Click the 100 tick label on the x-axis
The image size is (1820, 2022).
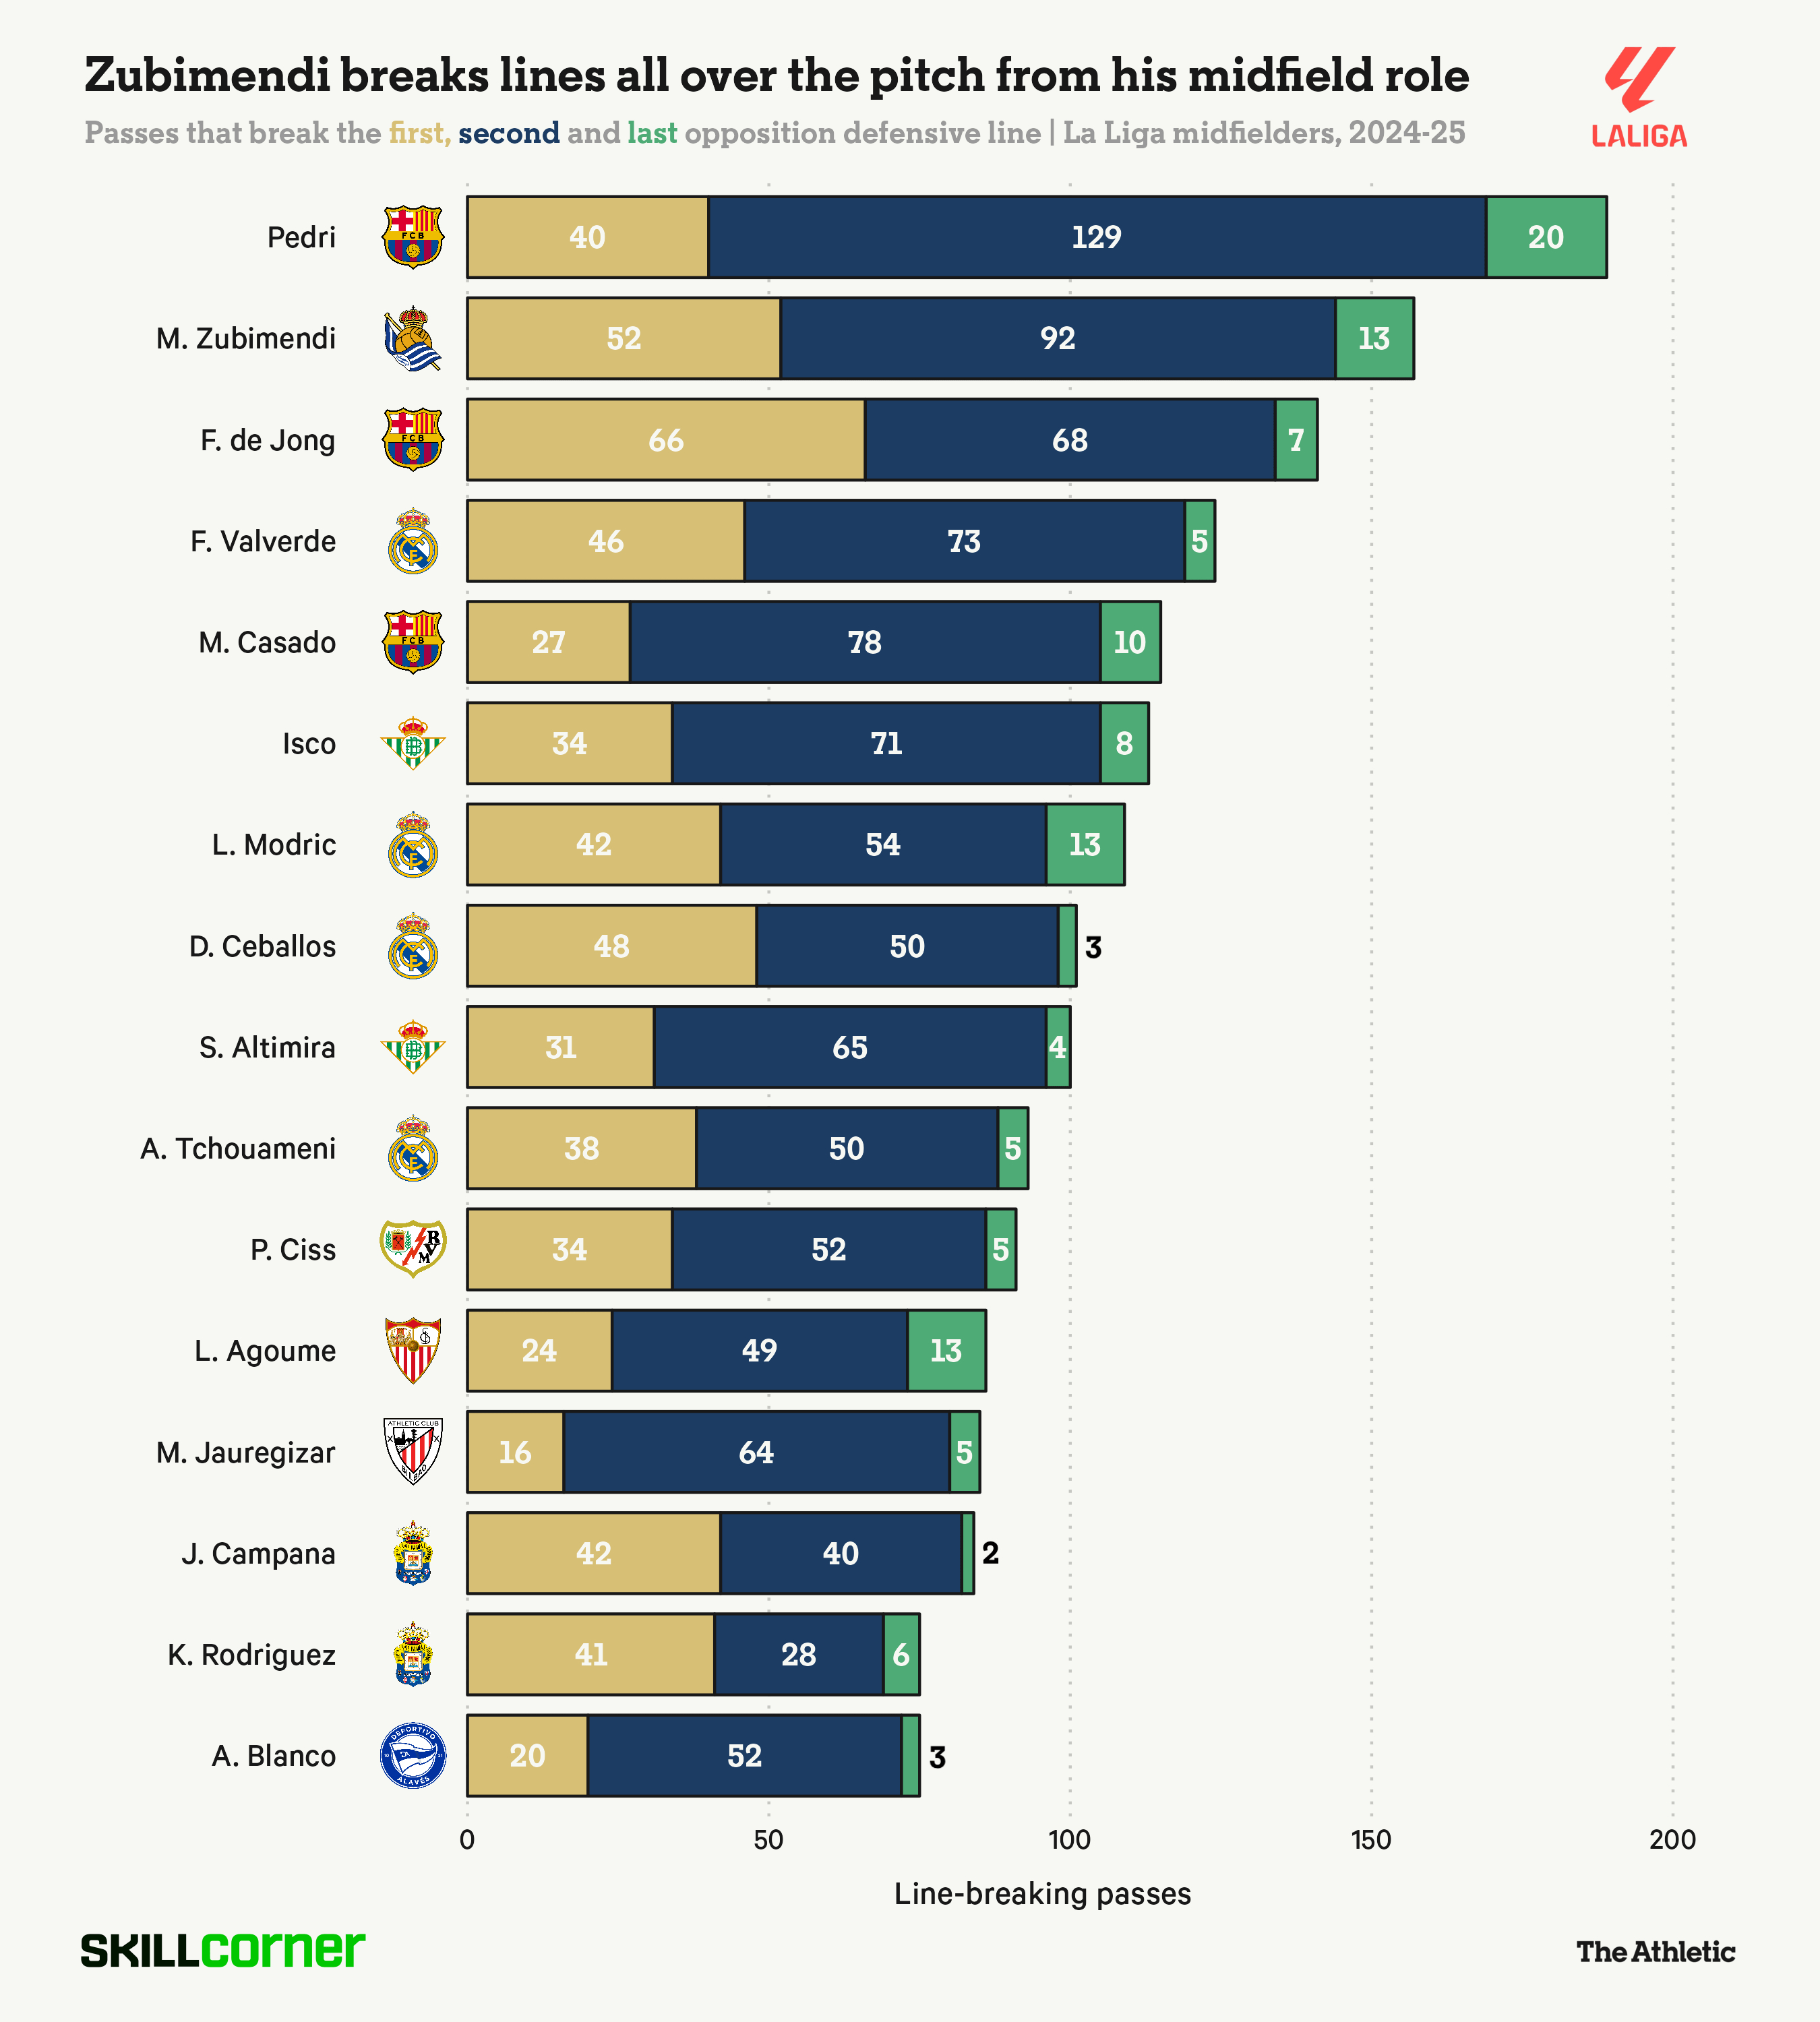1069,1839
